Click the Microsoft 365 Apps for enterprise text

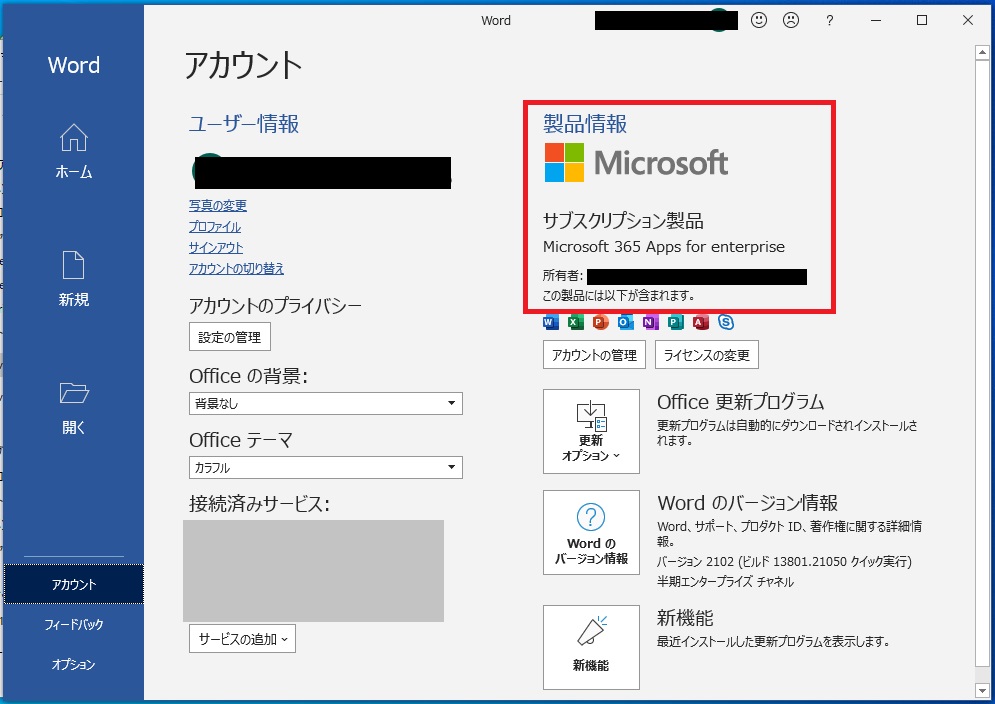point(664,246)
